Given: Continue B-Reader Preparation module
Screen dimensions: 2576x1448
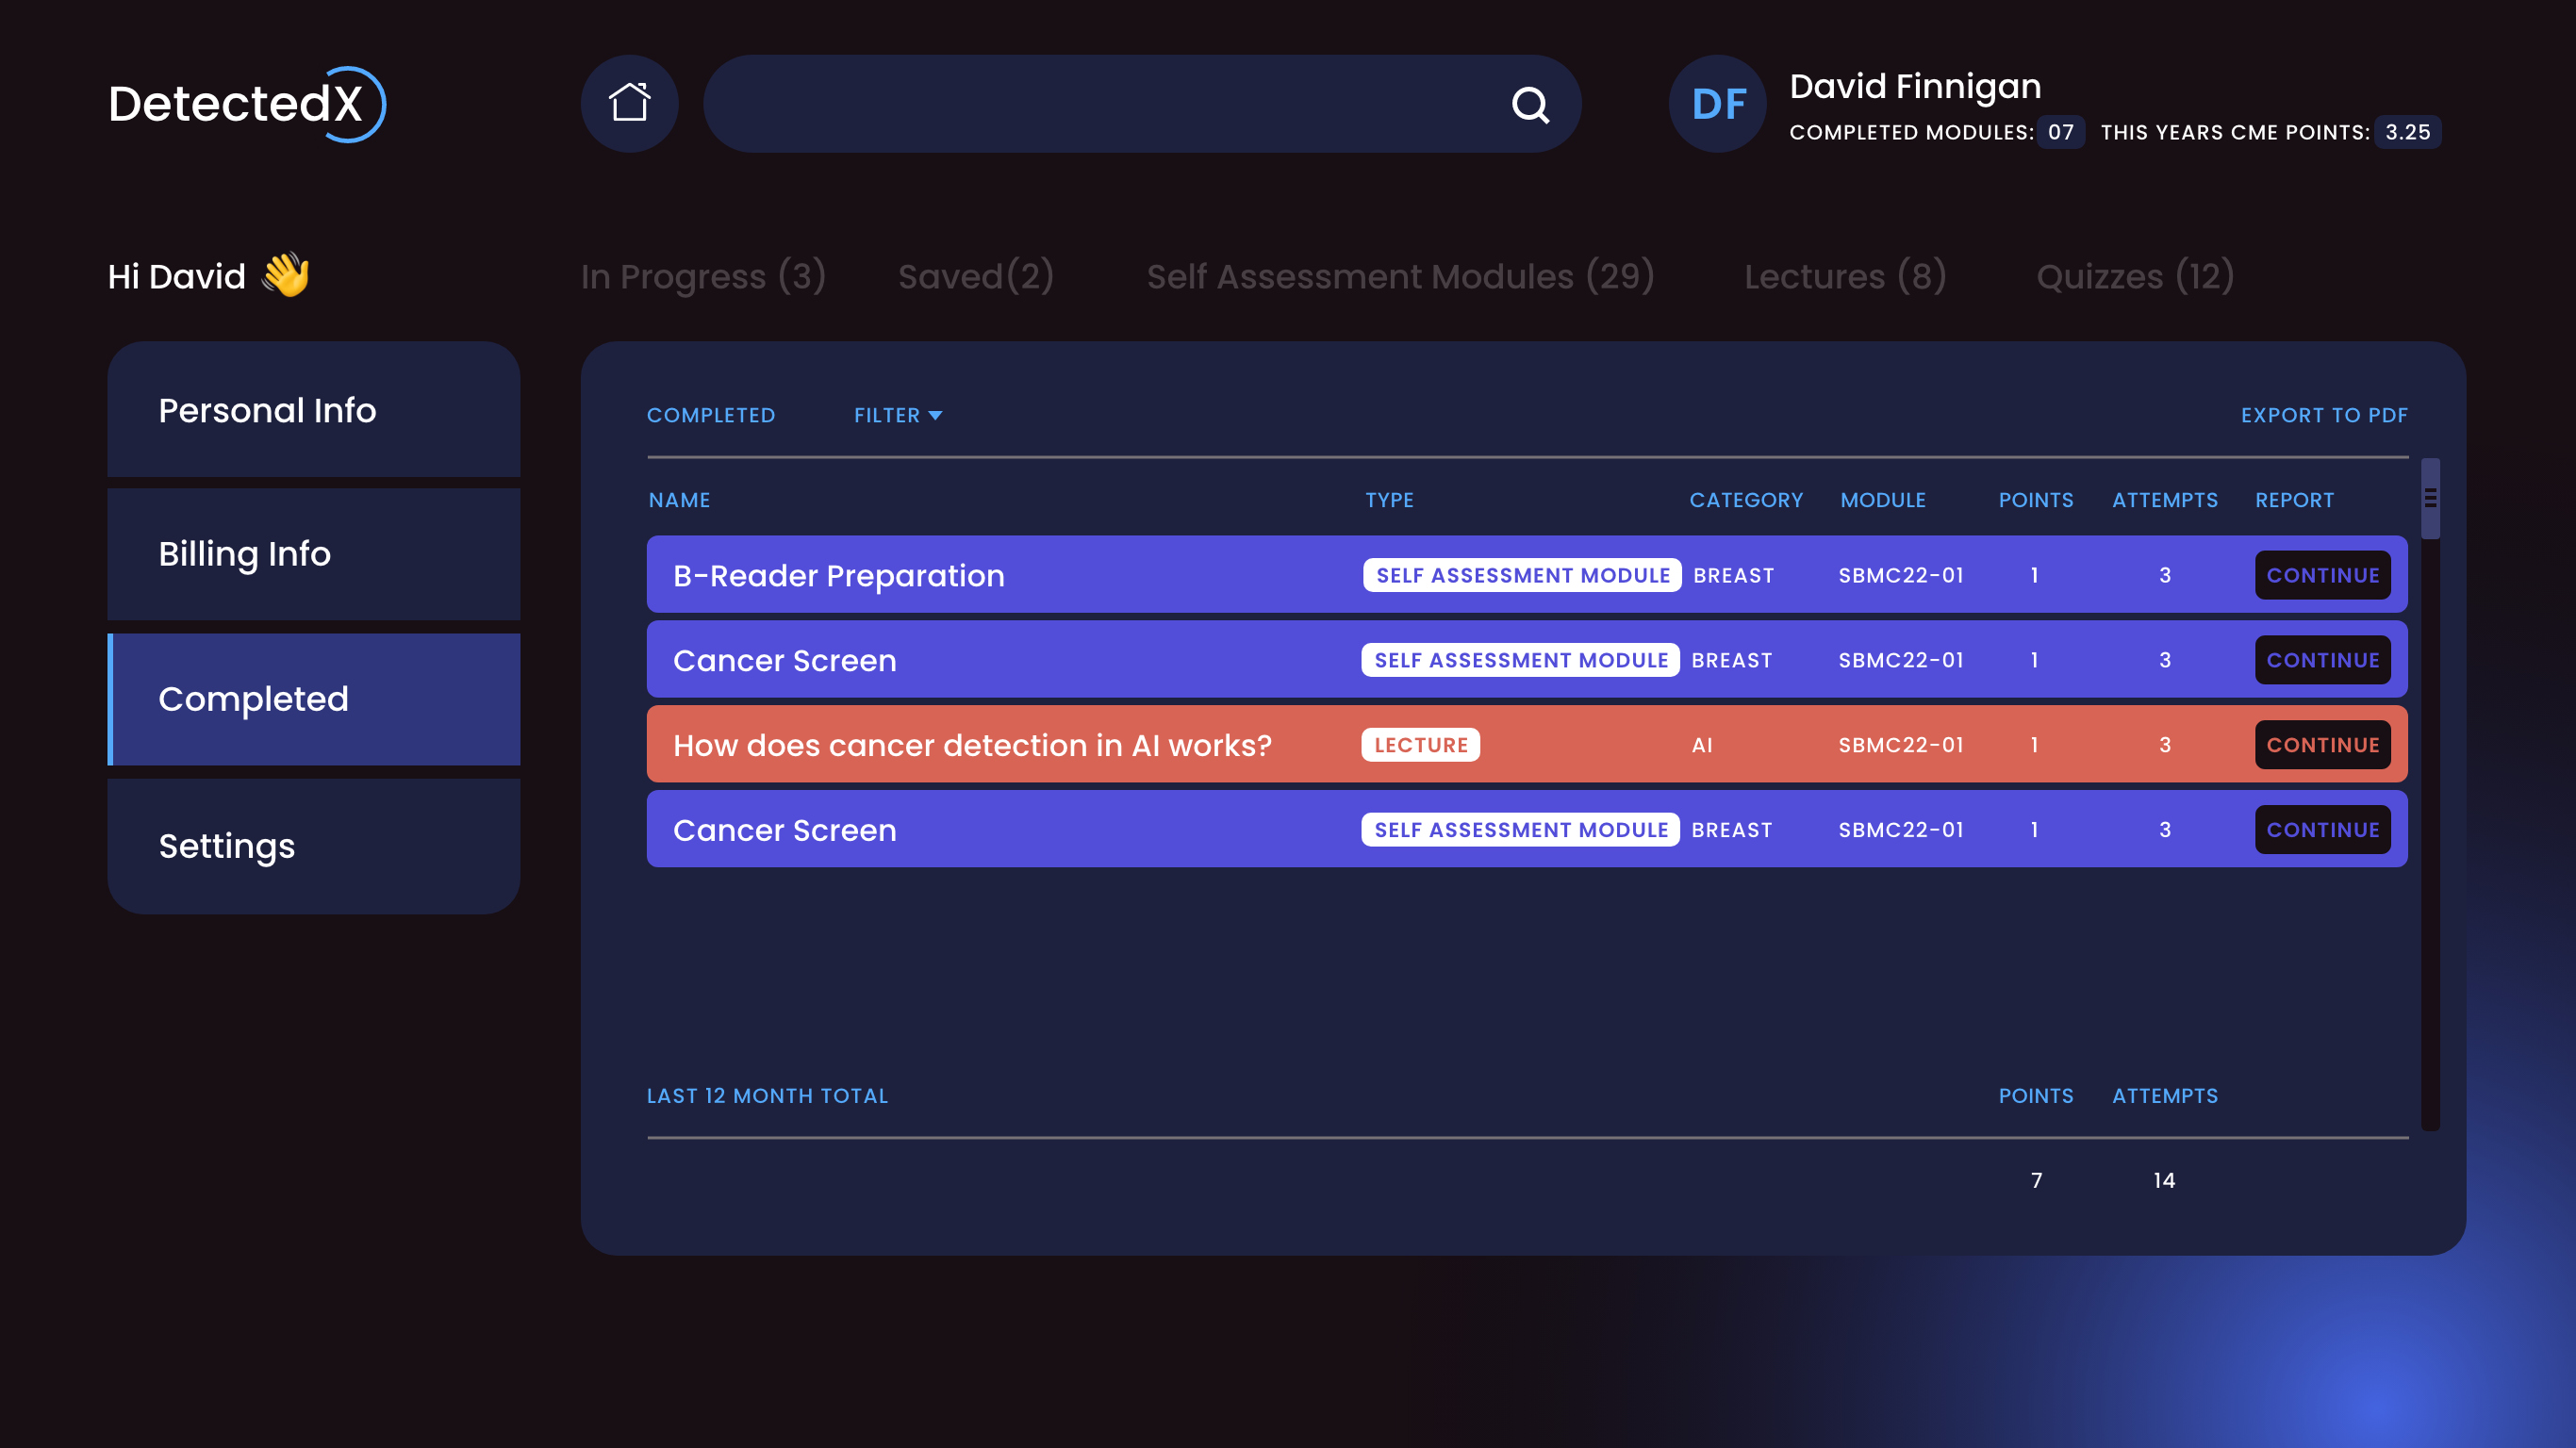Looking at the screenshot, I should coord(2321,575).
